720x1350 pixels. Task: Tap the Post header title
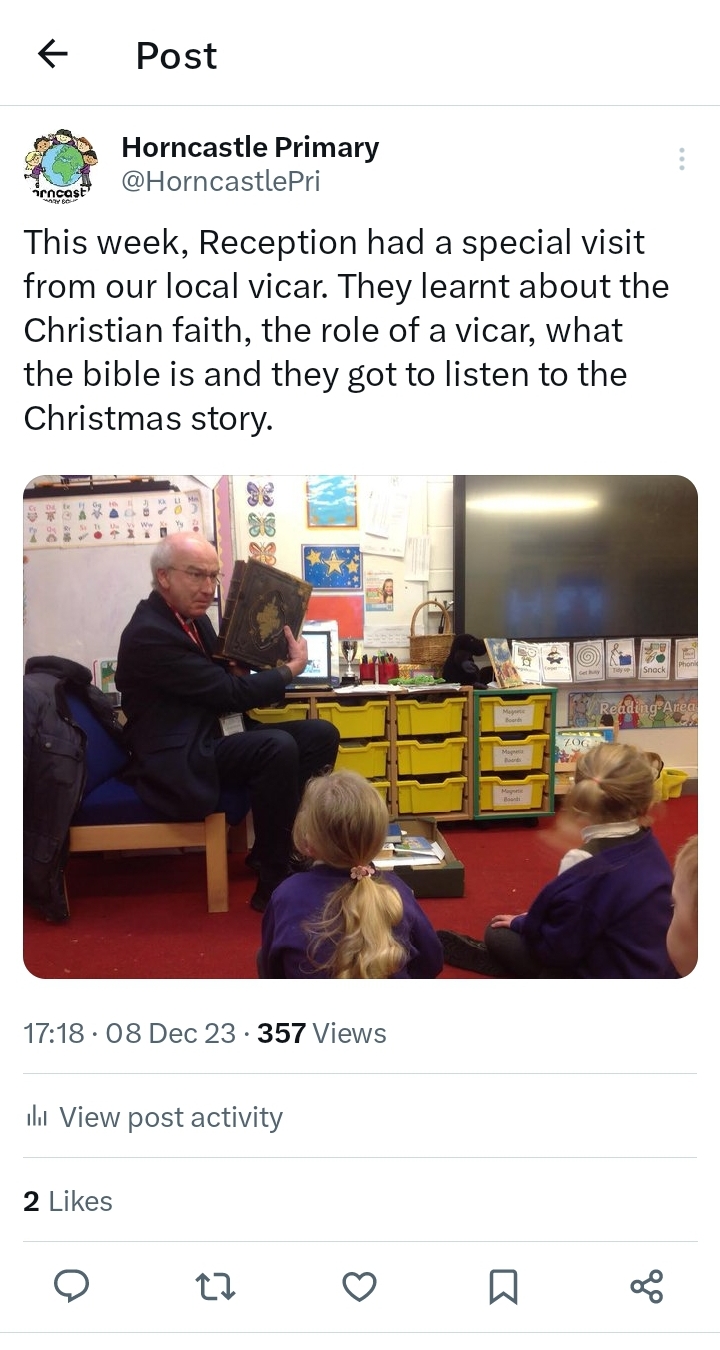click(176, 56)
